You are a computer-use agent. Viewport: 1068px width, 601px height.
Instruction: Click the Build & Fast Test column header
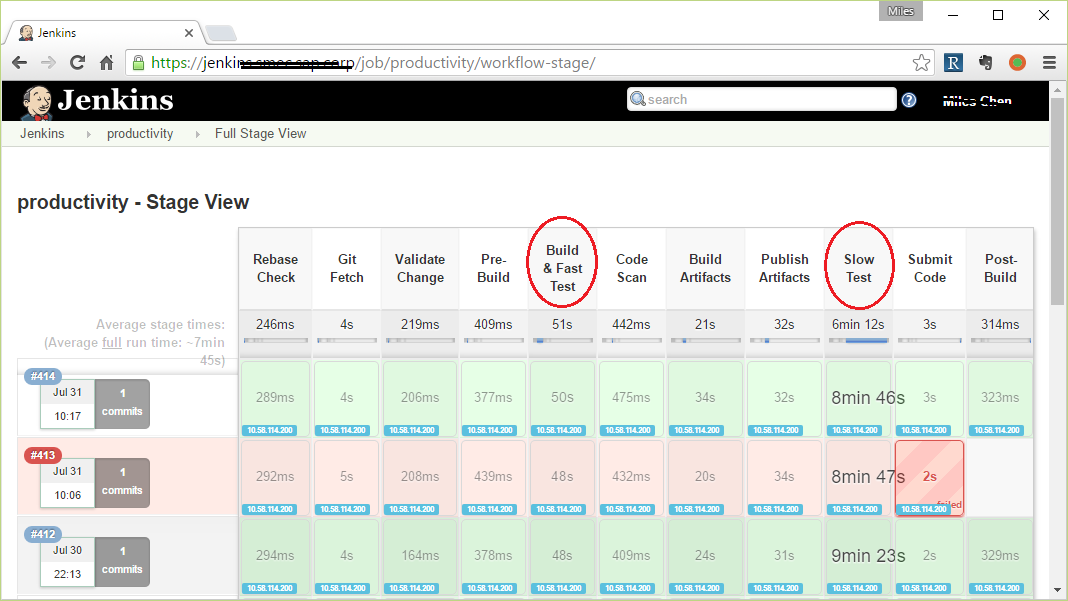pyautogui.click(x=562, y=268)
